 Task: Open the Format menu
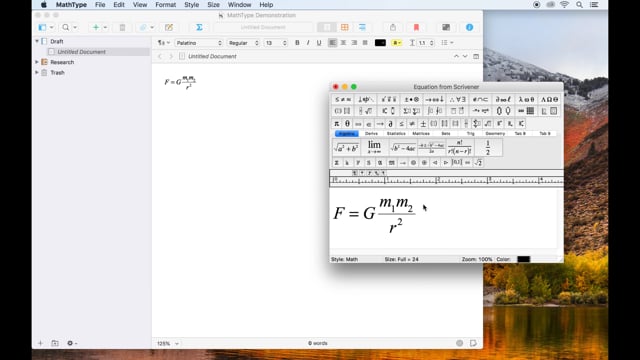tap(165, 5)
